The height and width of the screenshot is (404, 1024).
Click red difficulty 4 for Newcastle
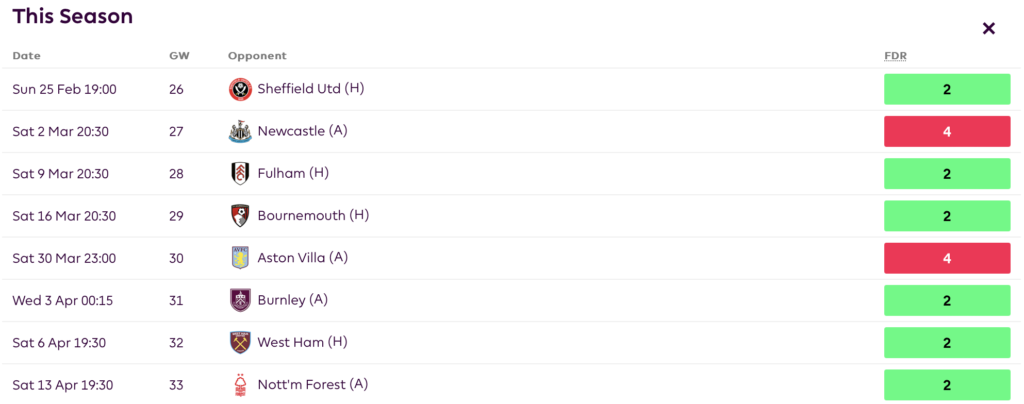pos(947,131)
